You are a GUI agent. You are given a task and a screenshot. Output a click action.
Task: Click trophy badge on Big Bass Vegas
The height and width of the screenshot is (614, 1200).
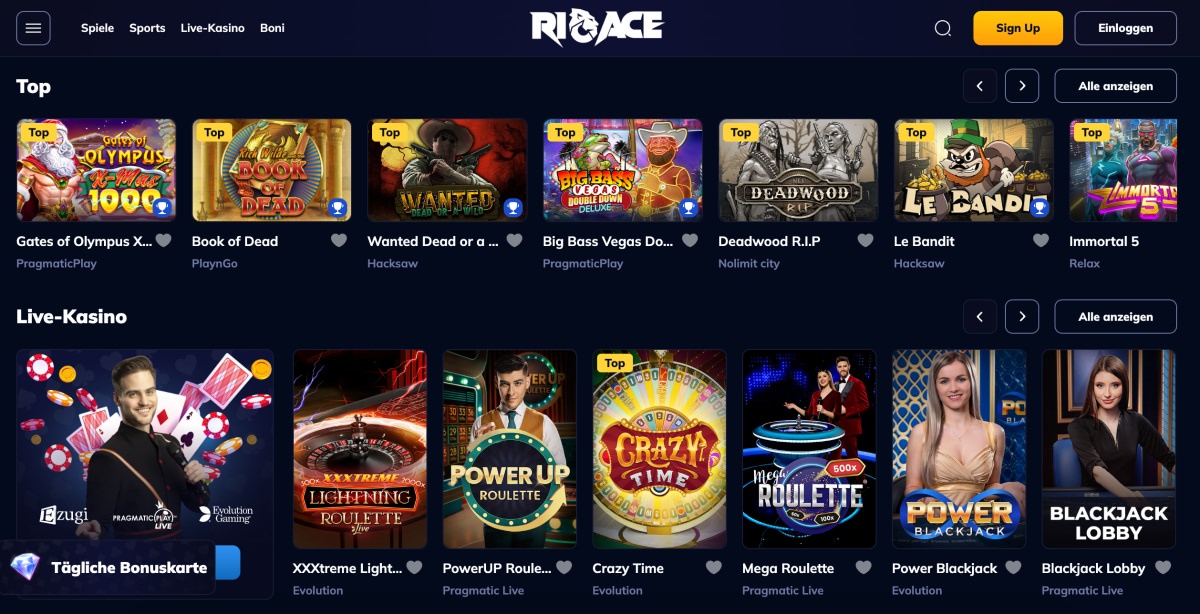click(x=688, y=208)
